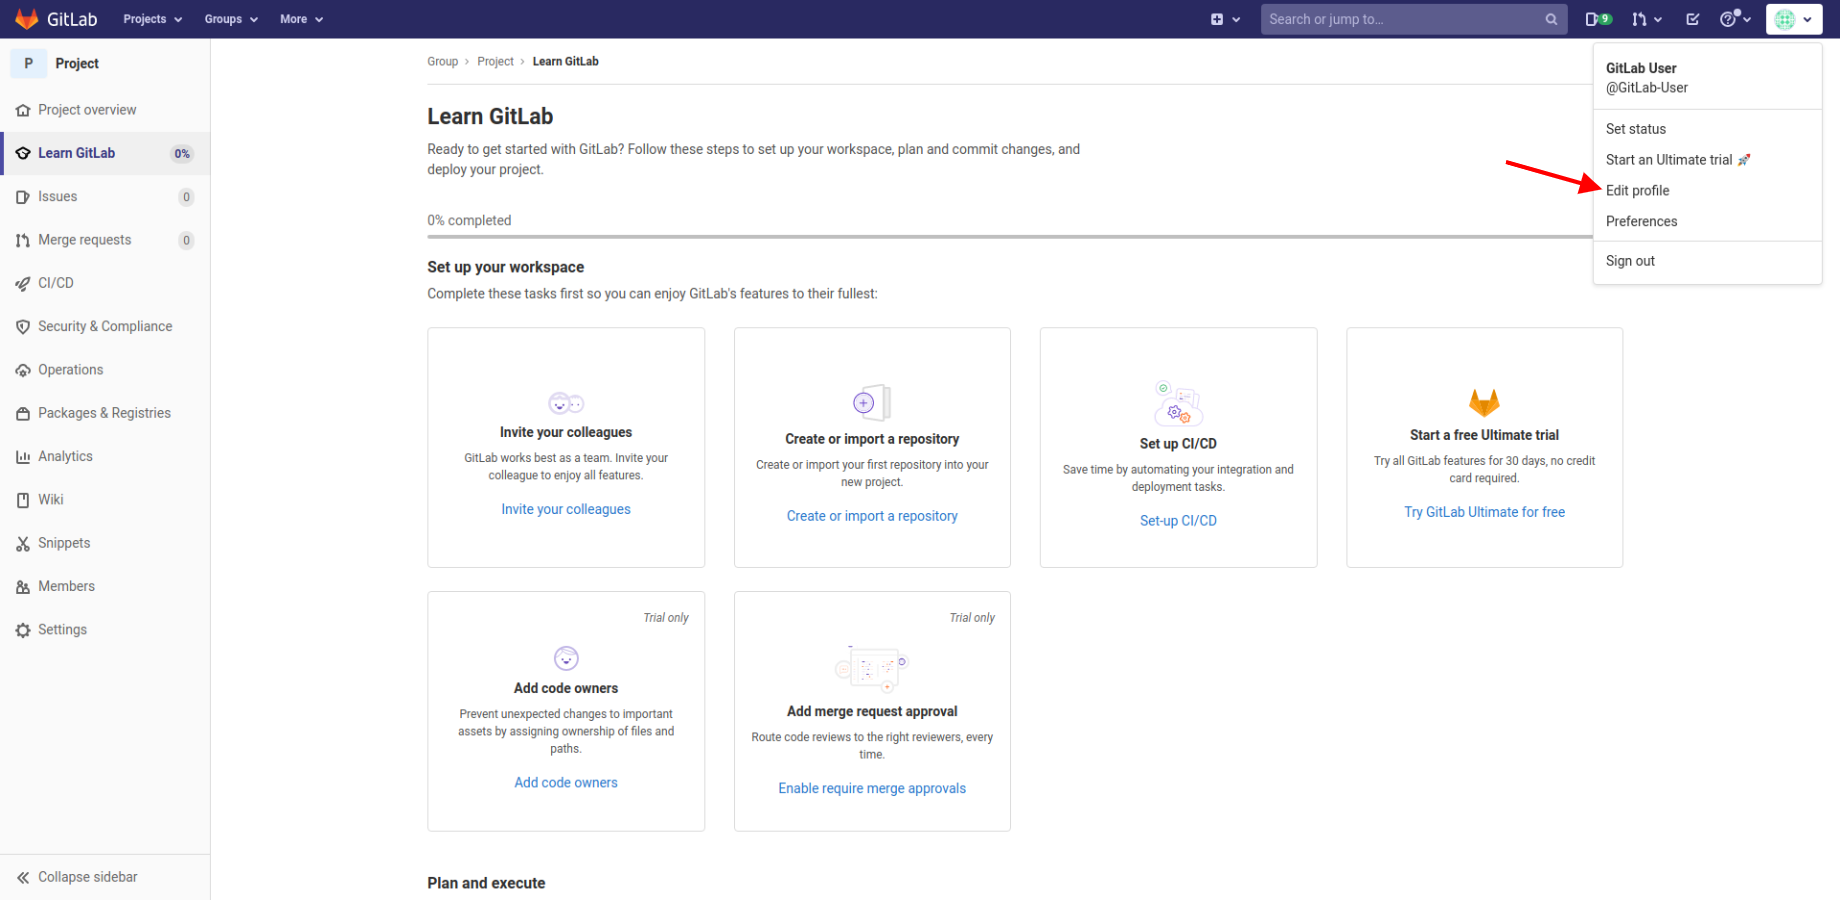Click Enable require merge approvals link
Image resolution: width=1840 pixels, height=900 pixels.
click(x=872, y=788)
